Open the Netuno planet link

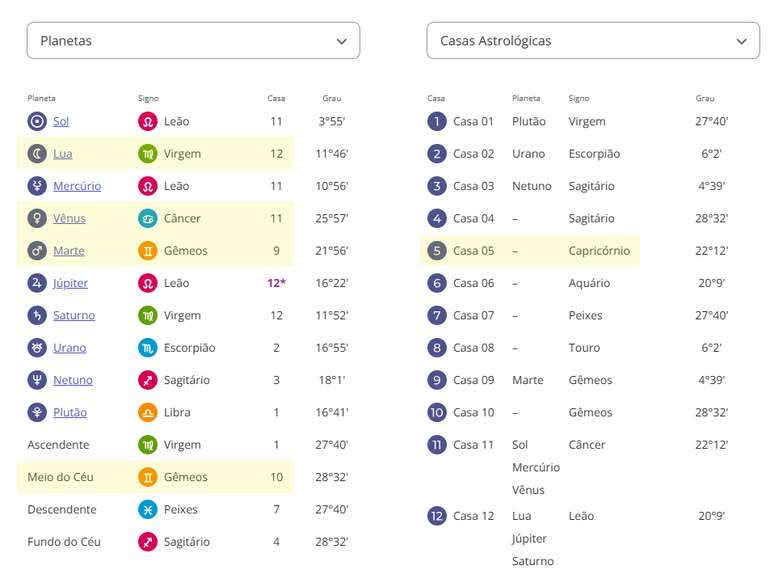(73, 380)
